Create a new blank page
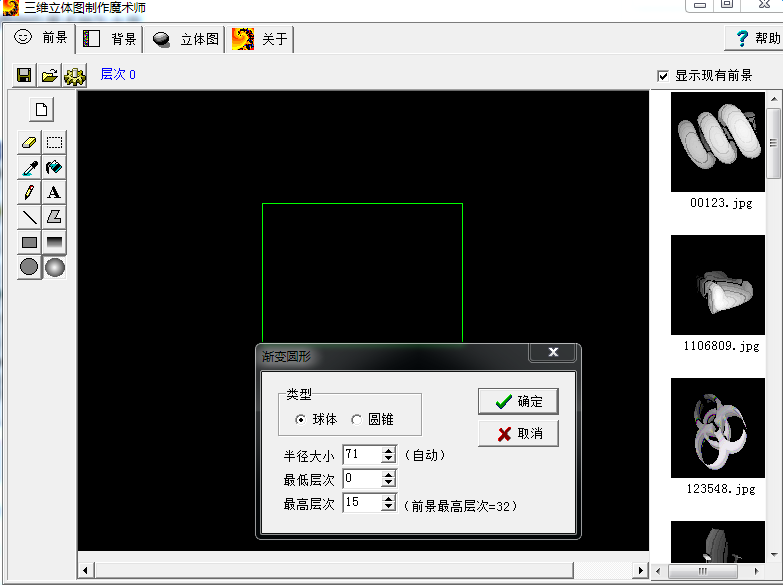The image size is (783, 585). (41, 109)
